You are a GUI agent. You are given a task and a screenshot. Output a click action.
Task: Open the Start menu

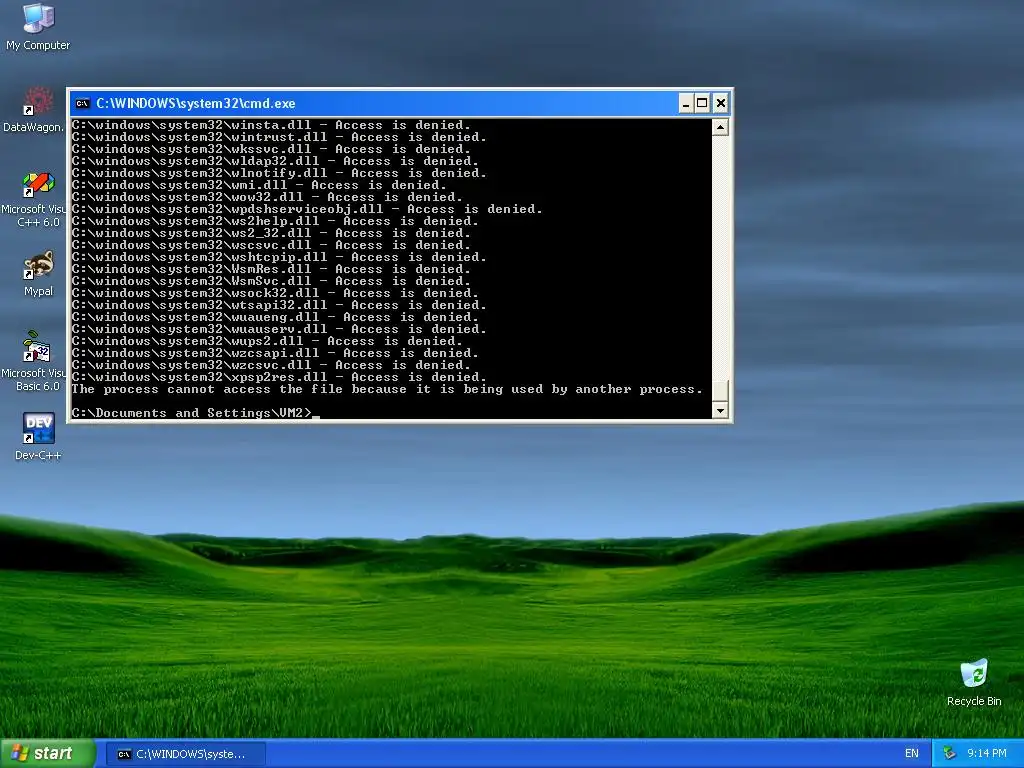tap(48, 754)
